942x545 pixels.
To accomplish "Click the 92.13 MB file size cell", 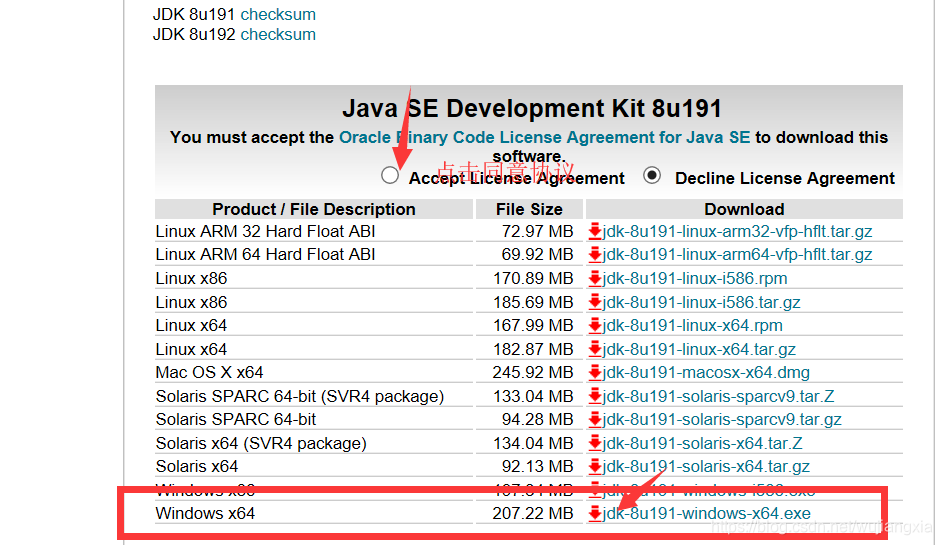I will 538,466.
